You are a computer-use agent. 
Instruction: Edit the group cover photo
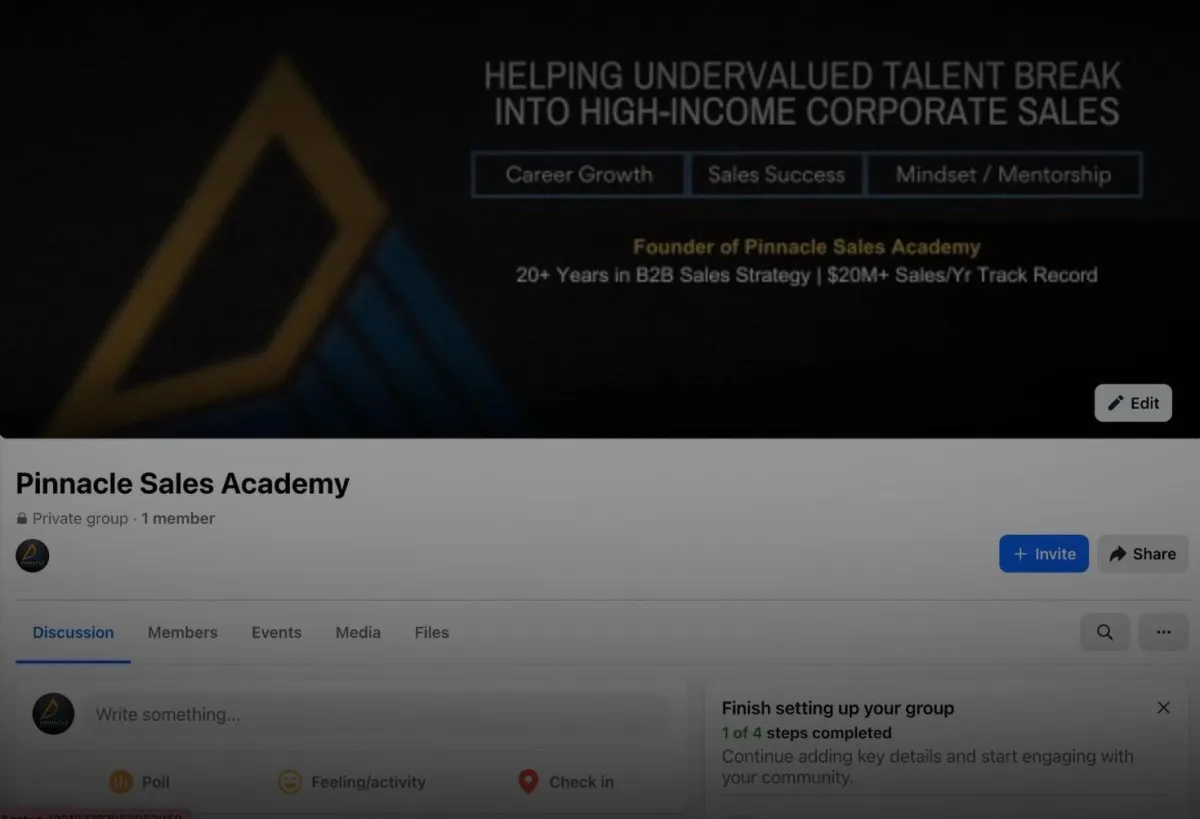[x=1133, y=403]
